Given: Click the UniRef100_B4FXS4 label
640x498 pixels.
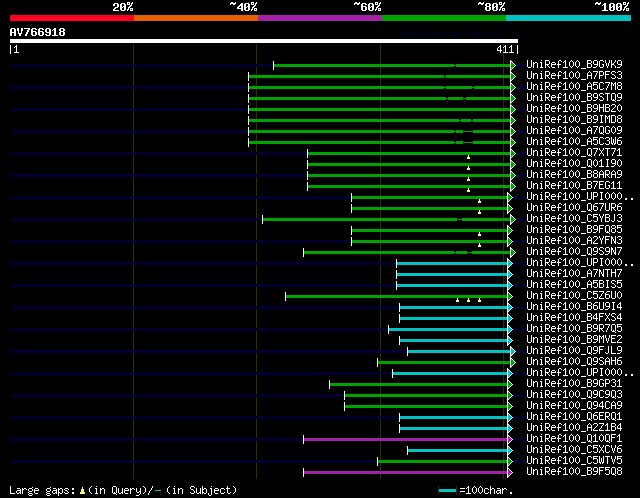Looking at the screenshot, I should pos(574,318).
